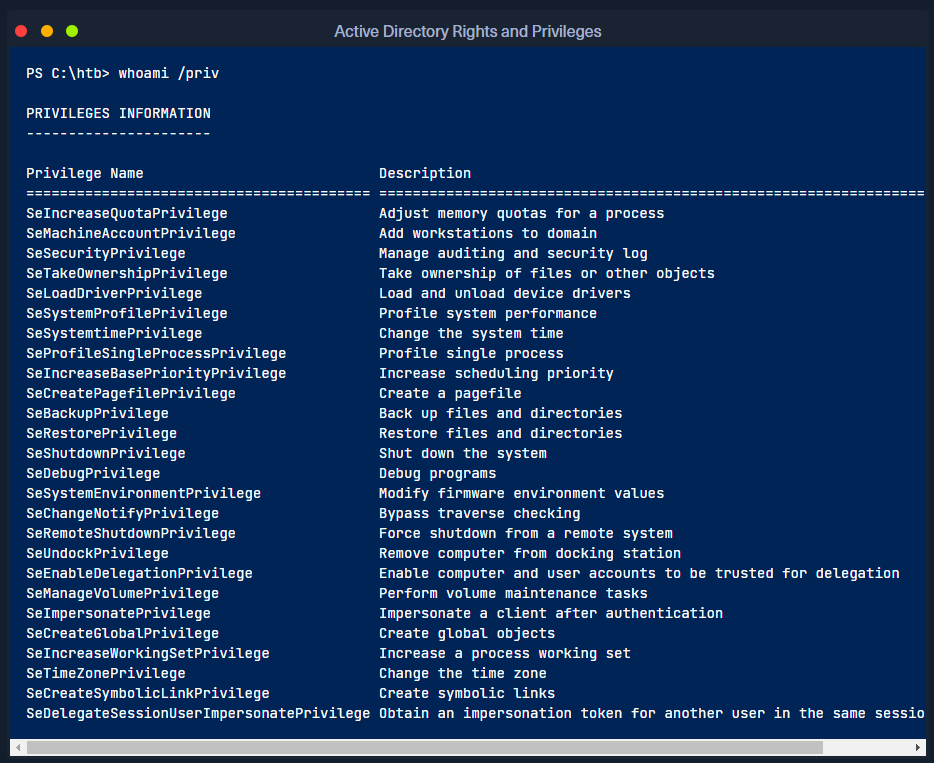Screen dimensions: 934x763
Task: Click the Description column header
Action: 425,173
